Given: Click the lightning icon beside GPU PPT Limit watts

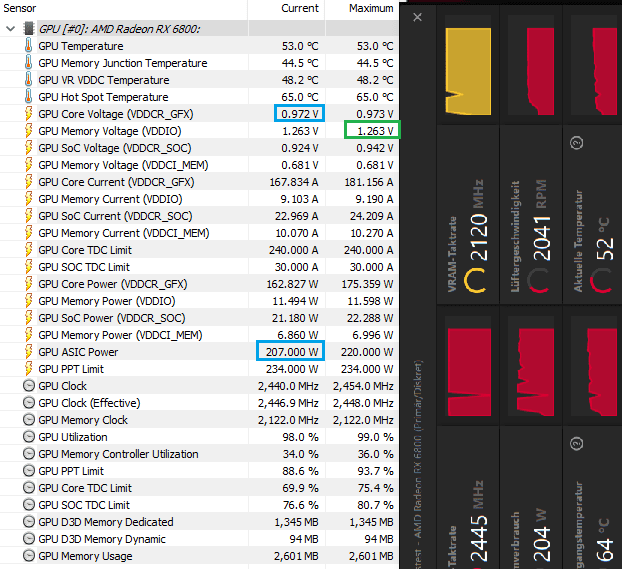Looking at the screenshot, I should 29,369.
